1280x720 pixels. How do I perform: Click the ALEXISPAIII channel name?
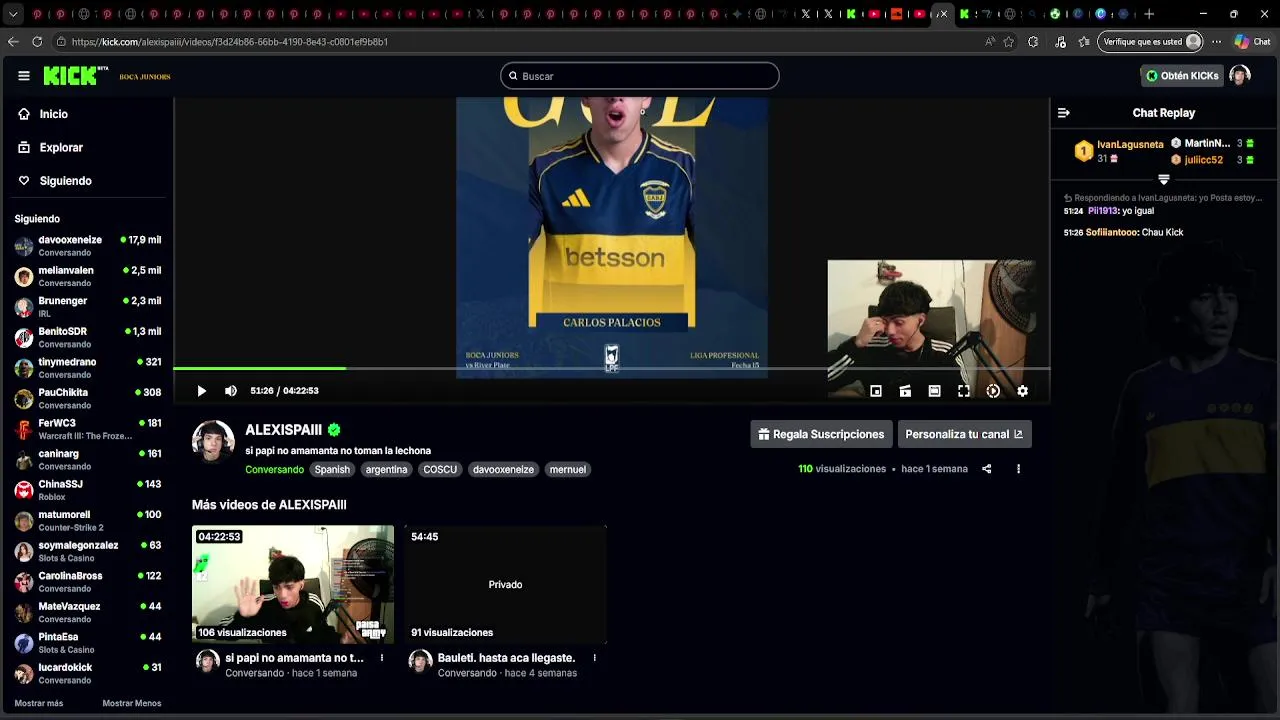[x=284, y=430]
